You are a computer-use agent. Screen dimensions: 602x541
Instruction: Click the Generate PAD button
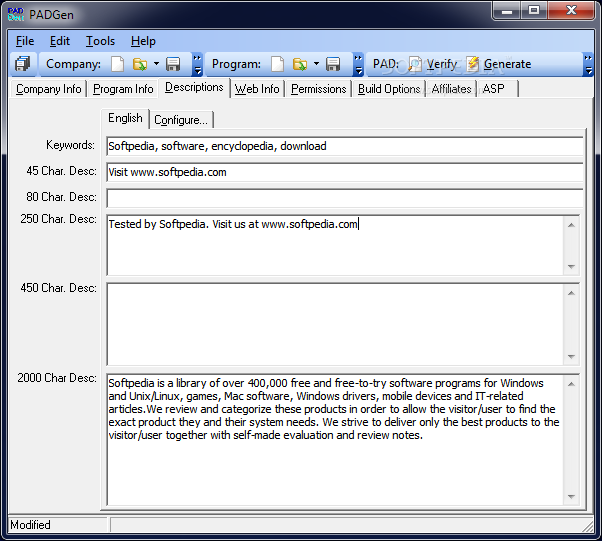(x=499, y=64)
